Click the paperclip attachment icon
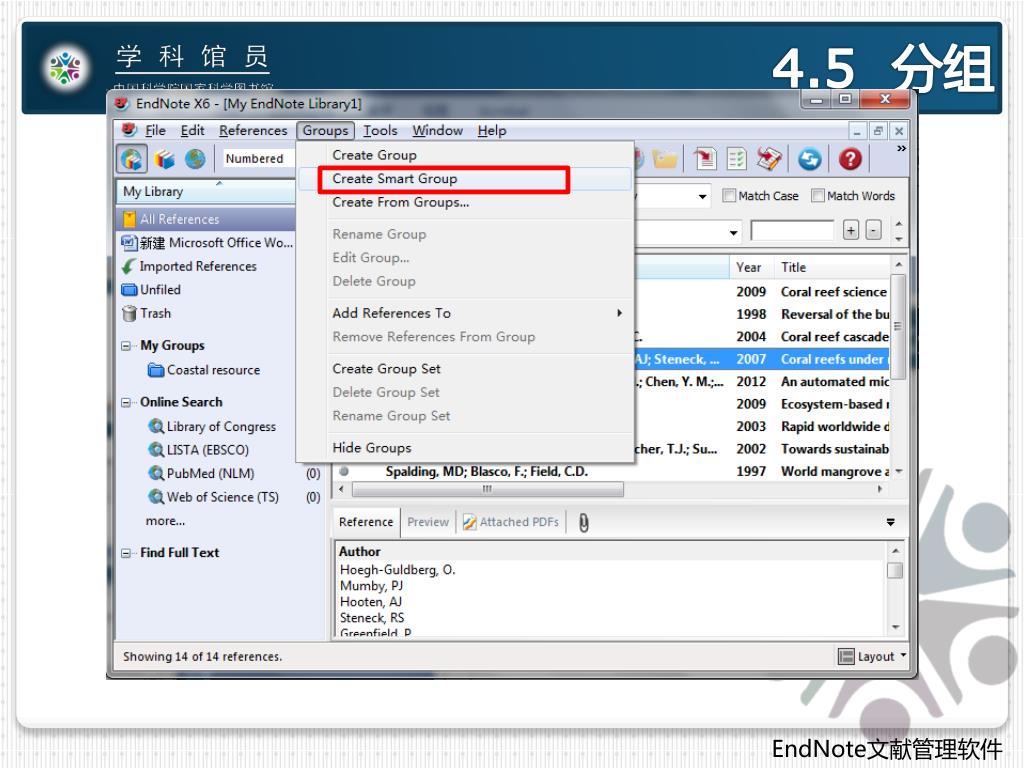1024x768 pixels. 583,522
